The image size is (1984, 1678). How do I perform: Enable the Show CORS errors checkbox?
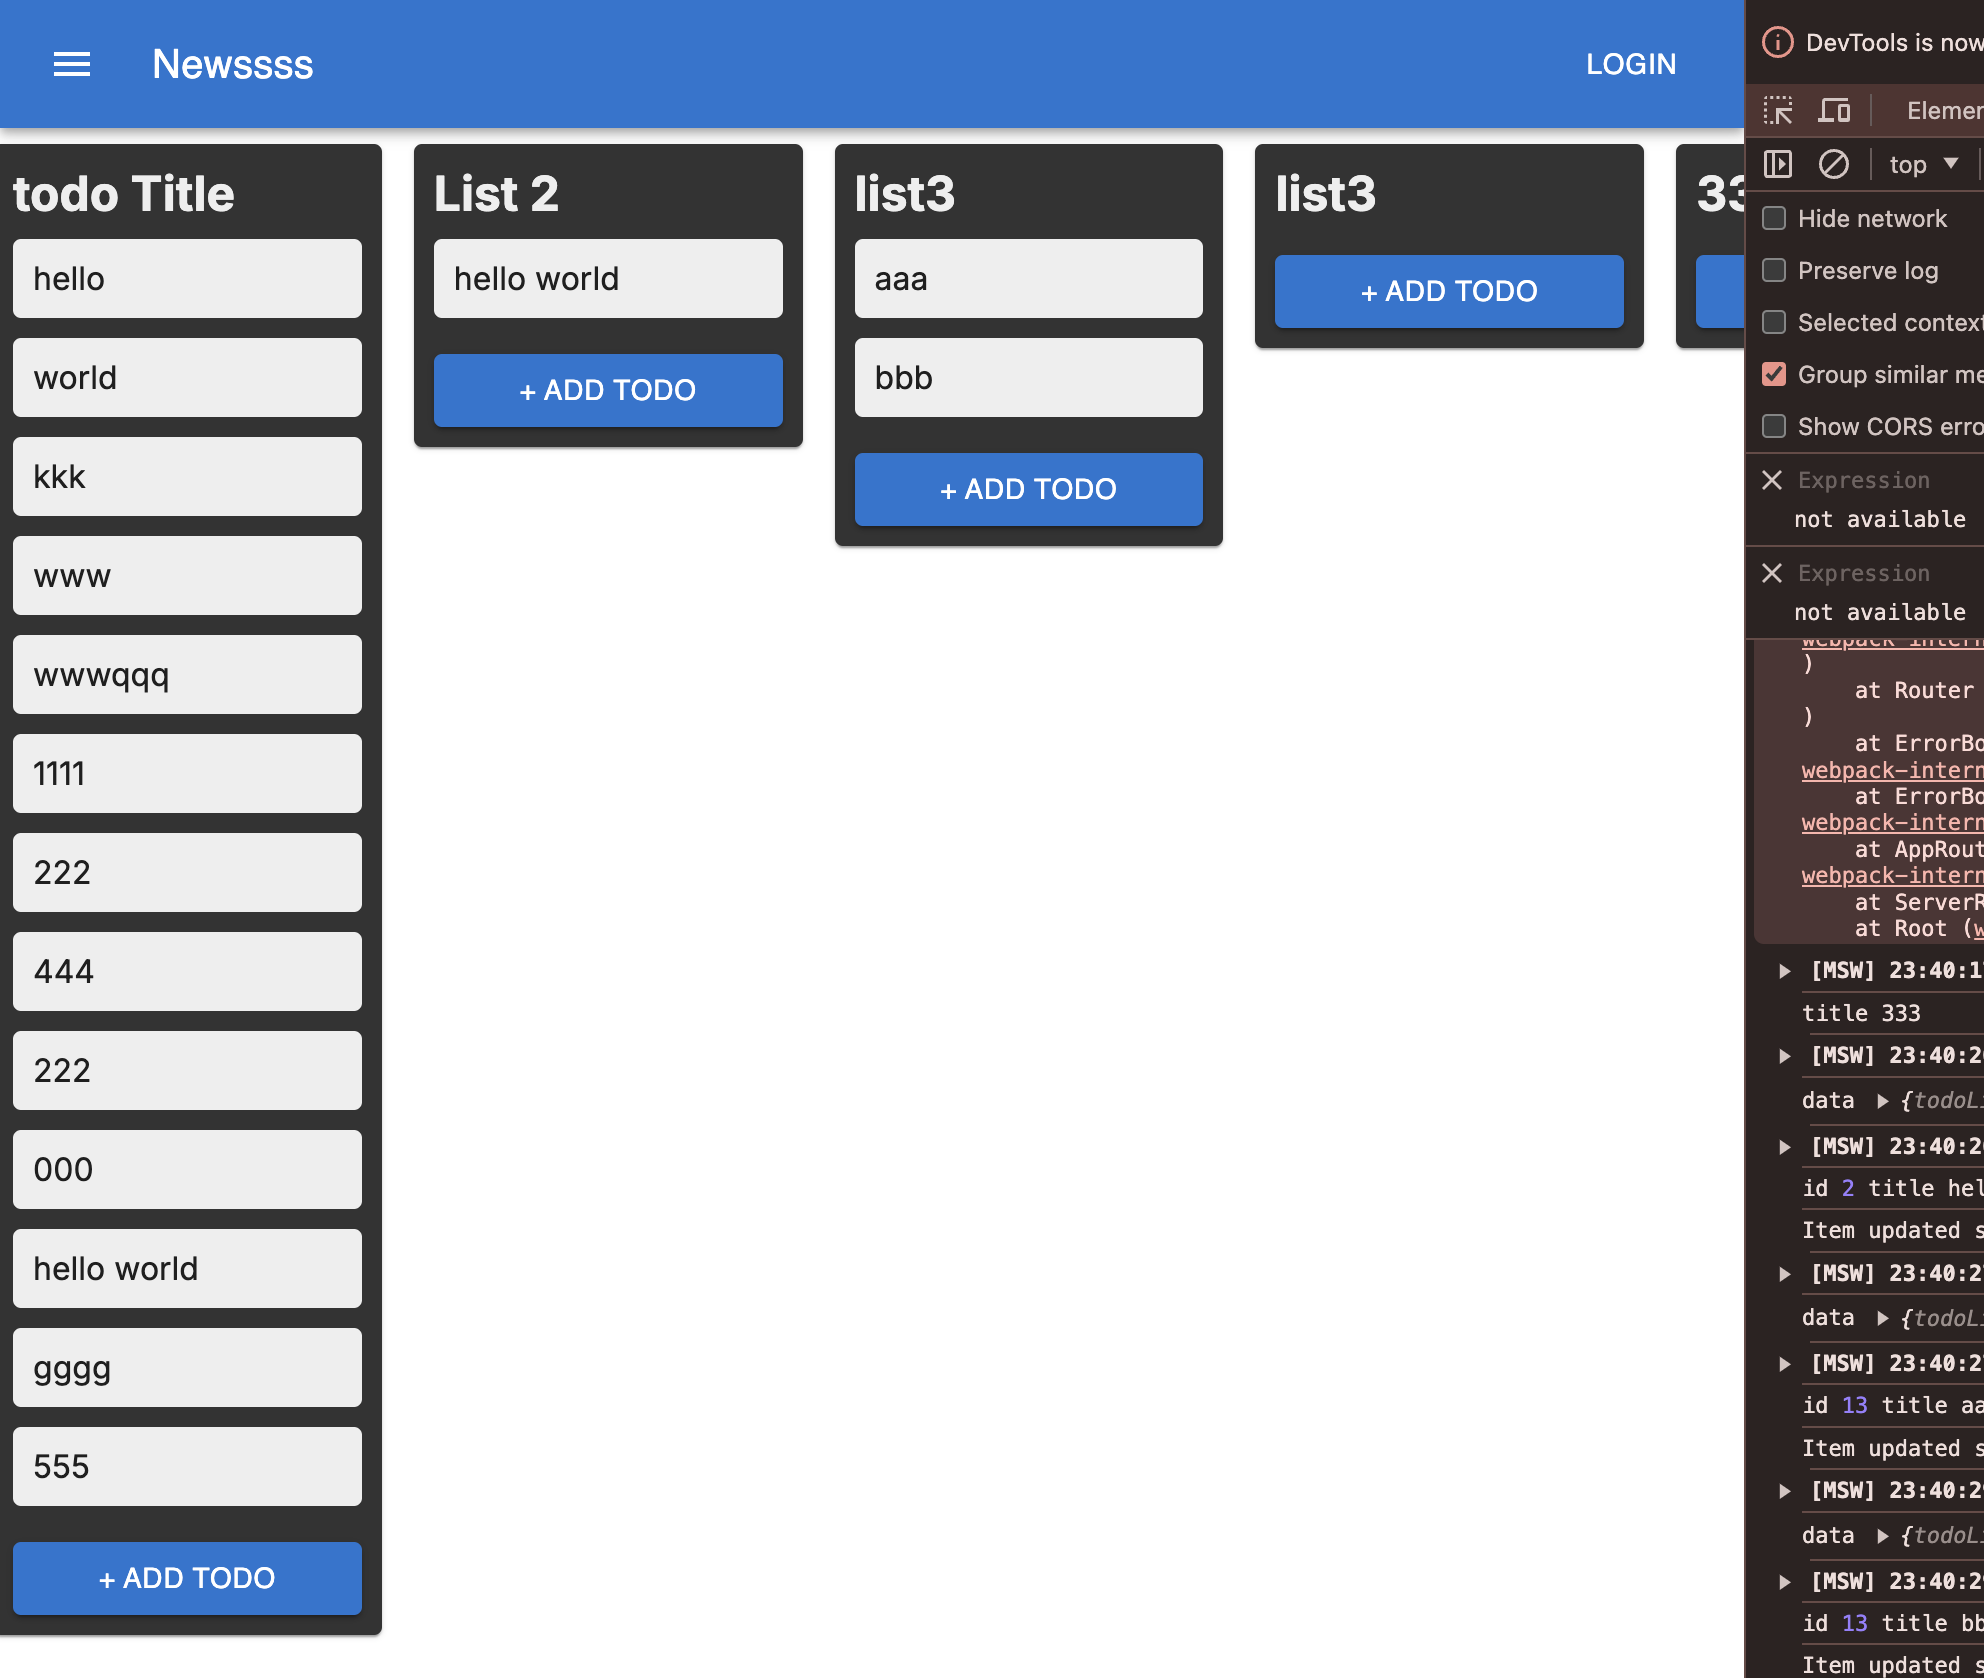point(1774,426)
